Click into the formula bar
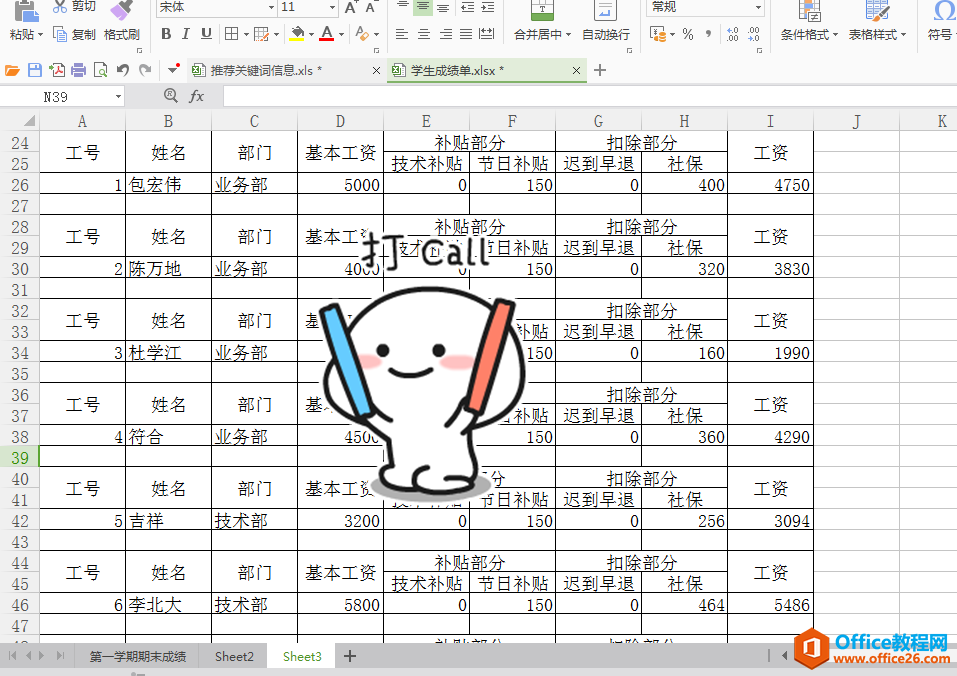 pos(590,96)
